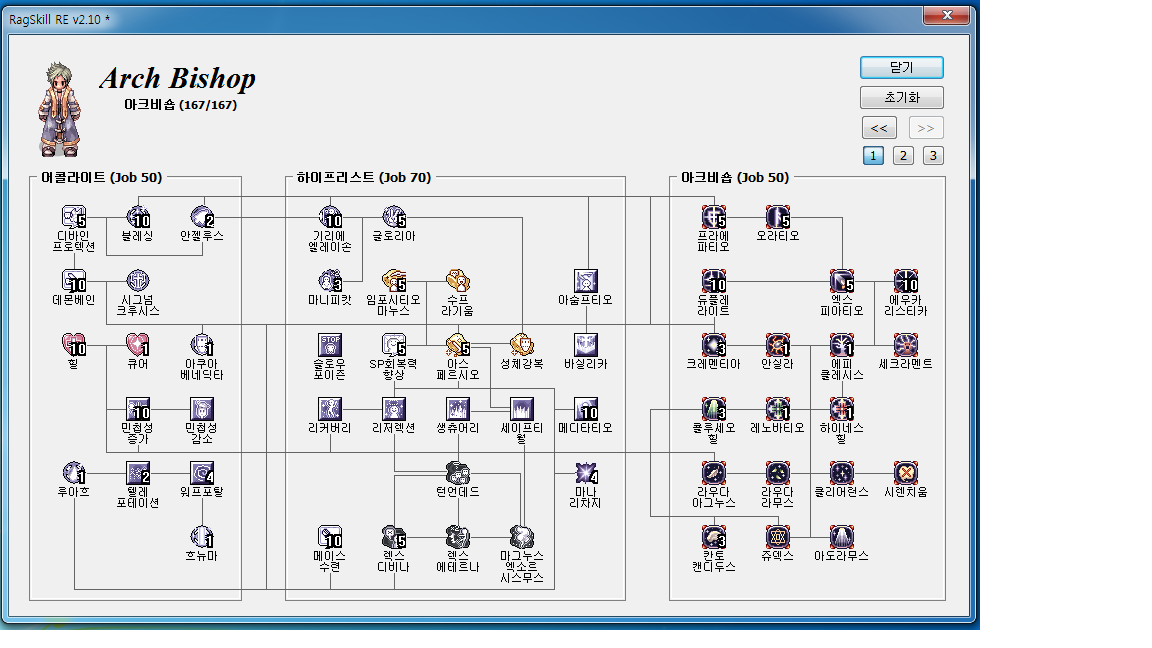The image size is (1152, 648).
Task: Select the 힐 (Heal) skill icon
Action: (74, 345)
